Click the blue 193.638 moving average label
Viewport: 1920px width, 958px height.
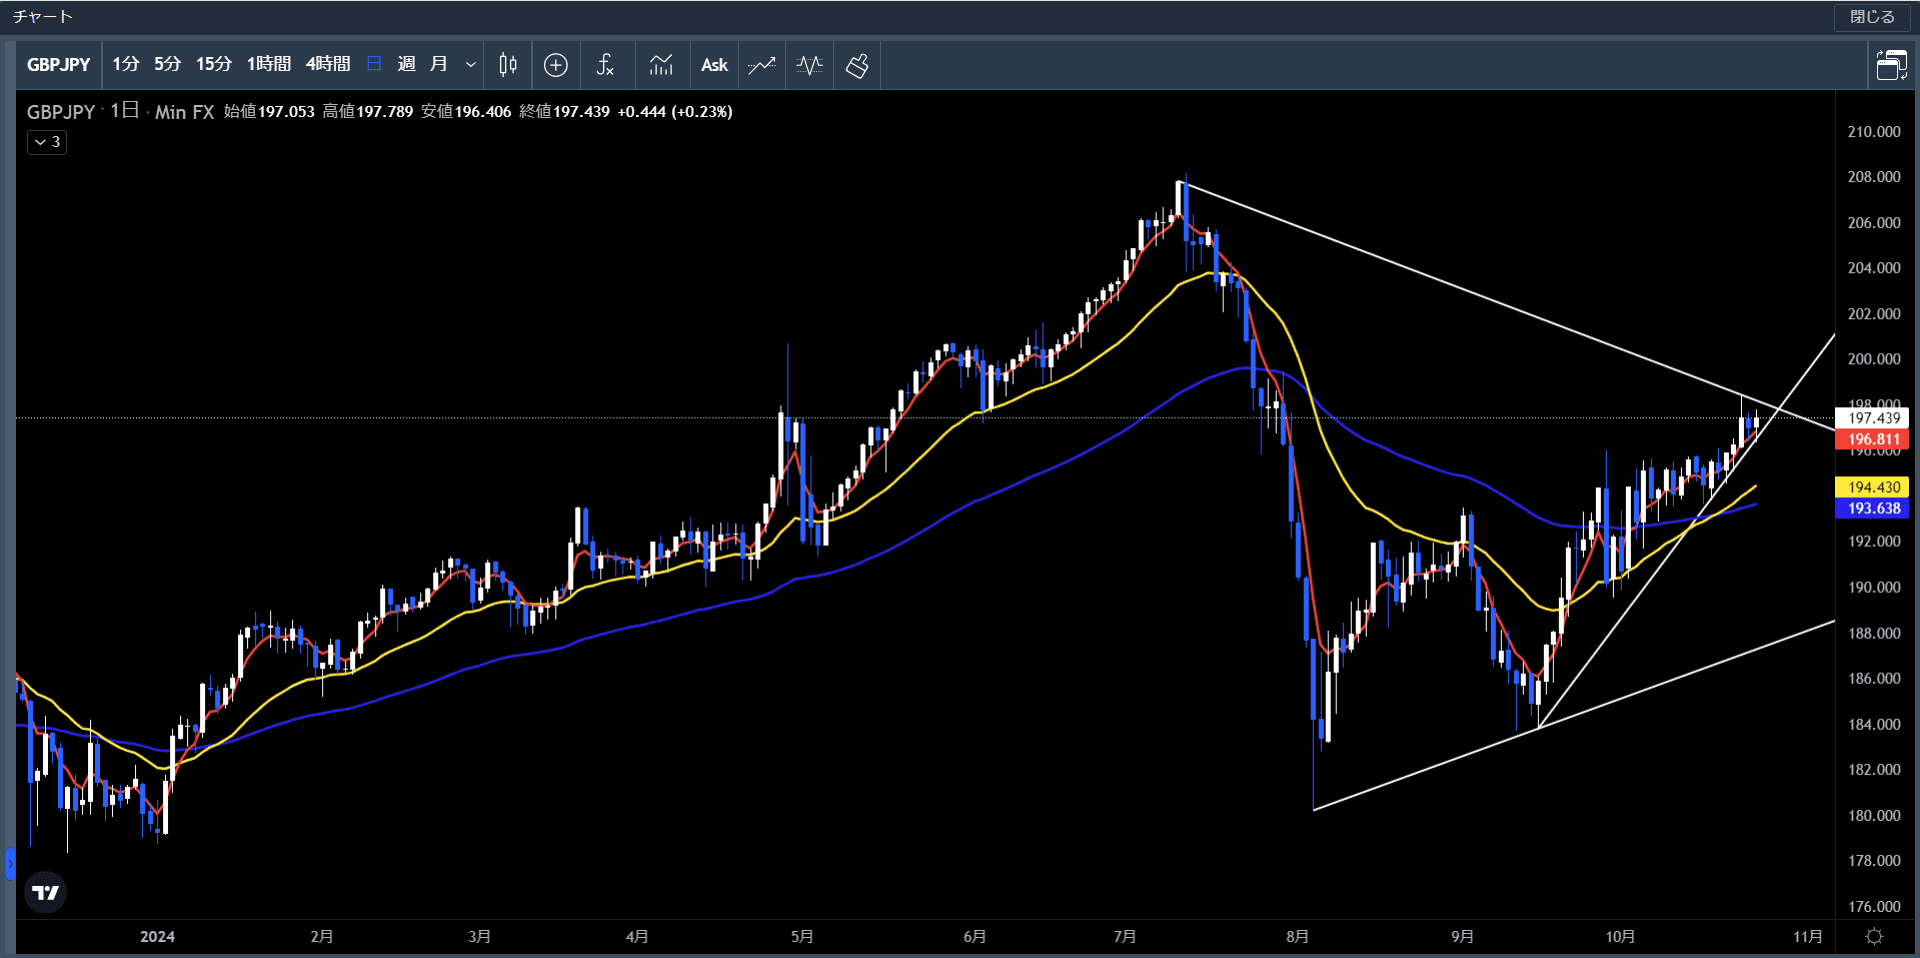point(1872,508)
